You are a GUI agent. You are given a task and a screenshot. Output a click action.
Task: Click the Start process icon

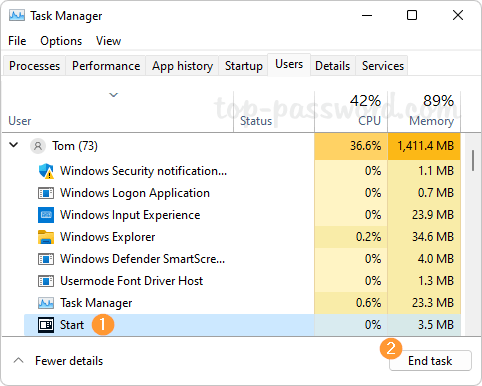pos(46,325)
